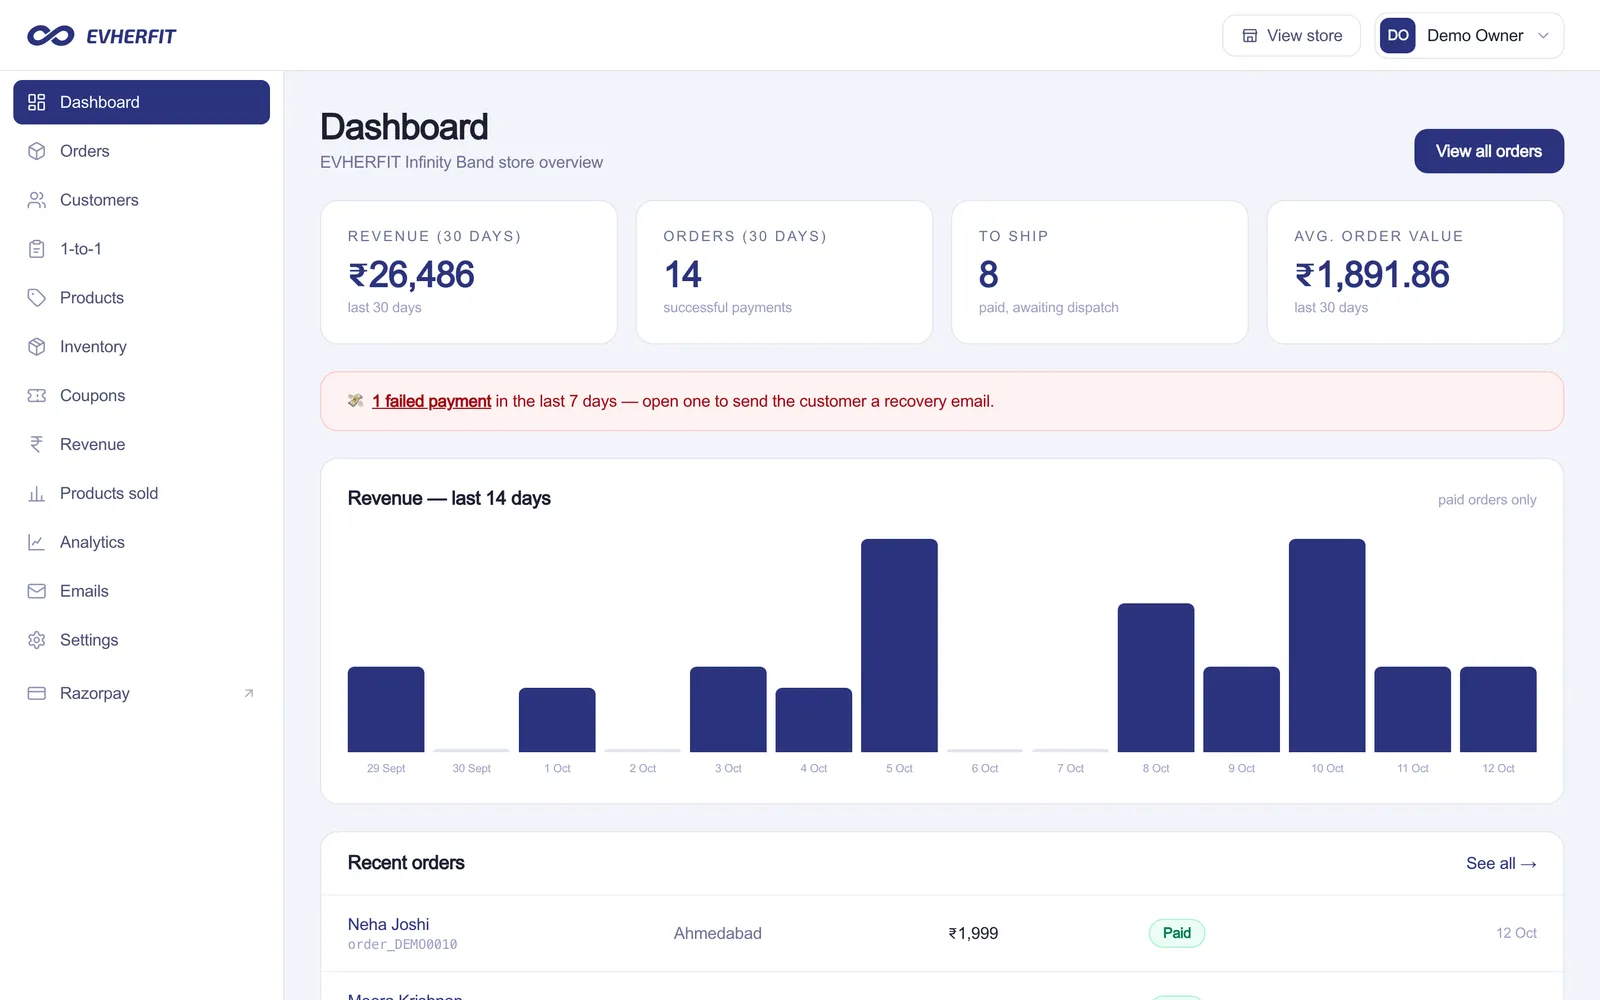
Task: Click order ID order_DEMO0010
Action: 403,945
